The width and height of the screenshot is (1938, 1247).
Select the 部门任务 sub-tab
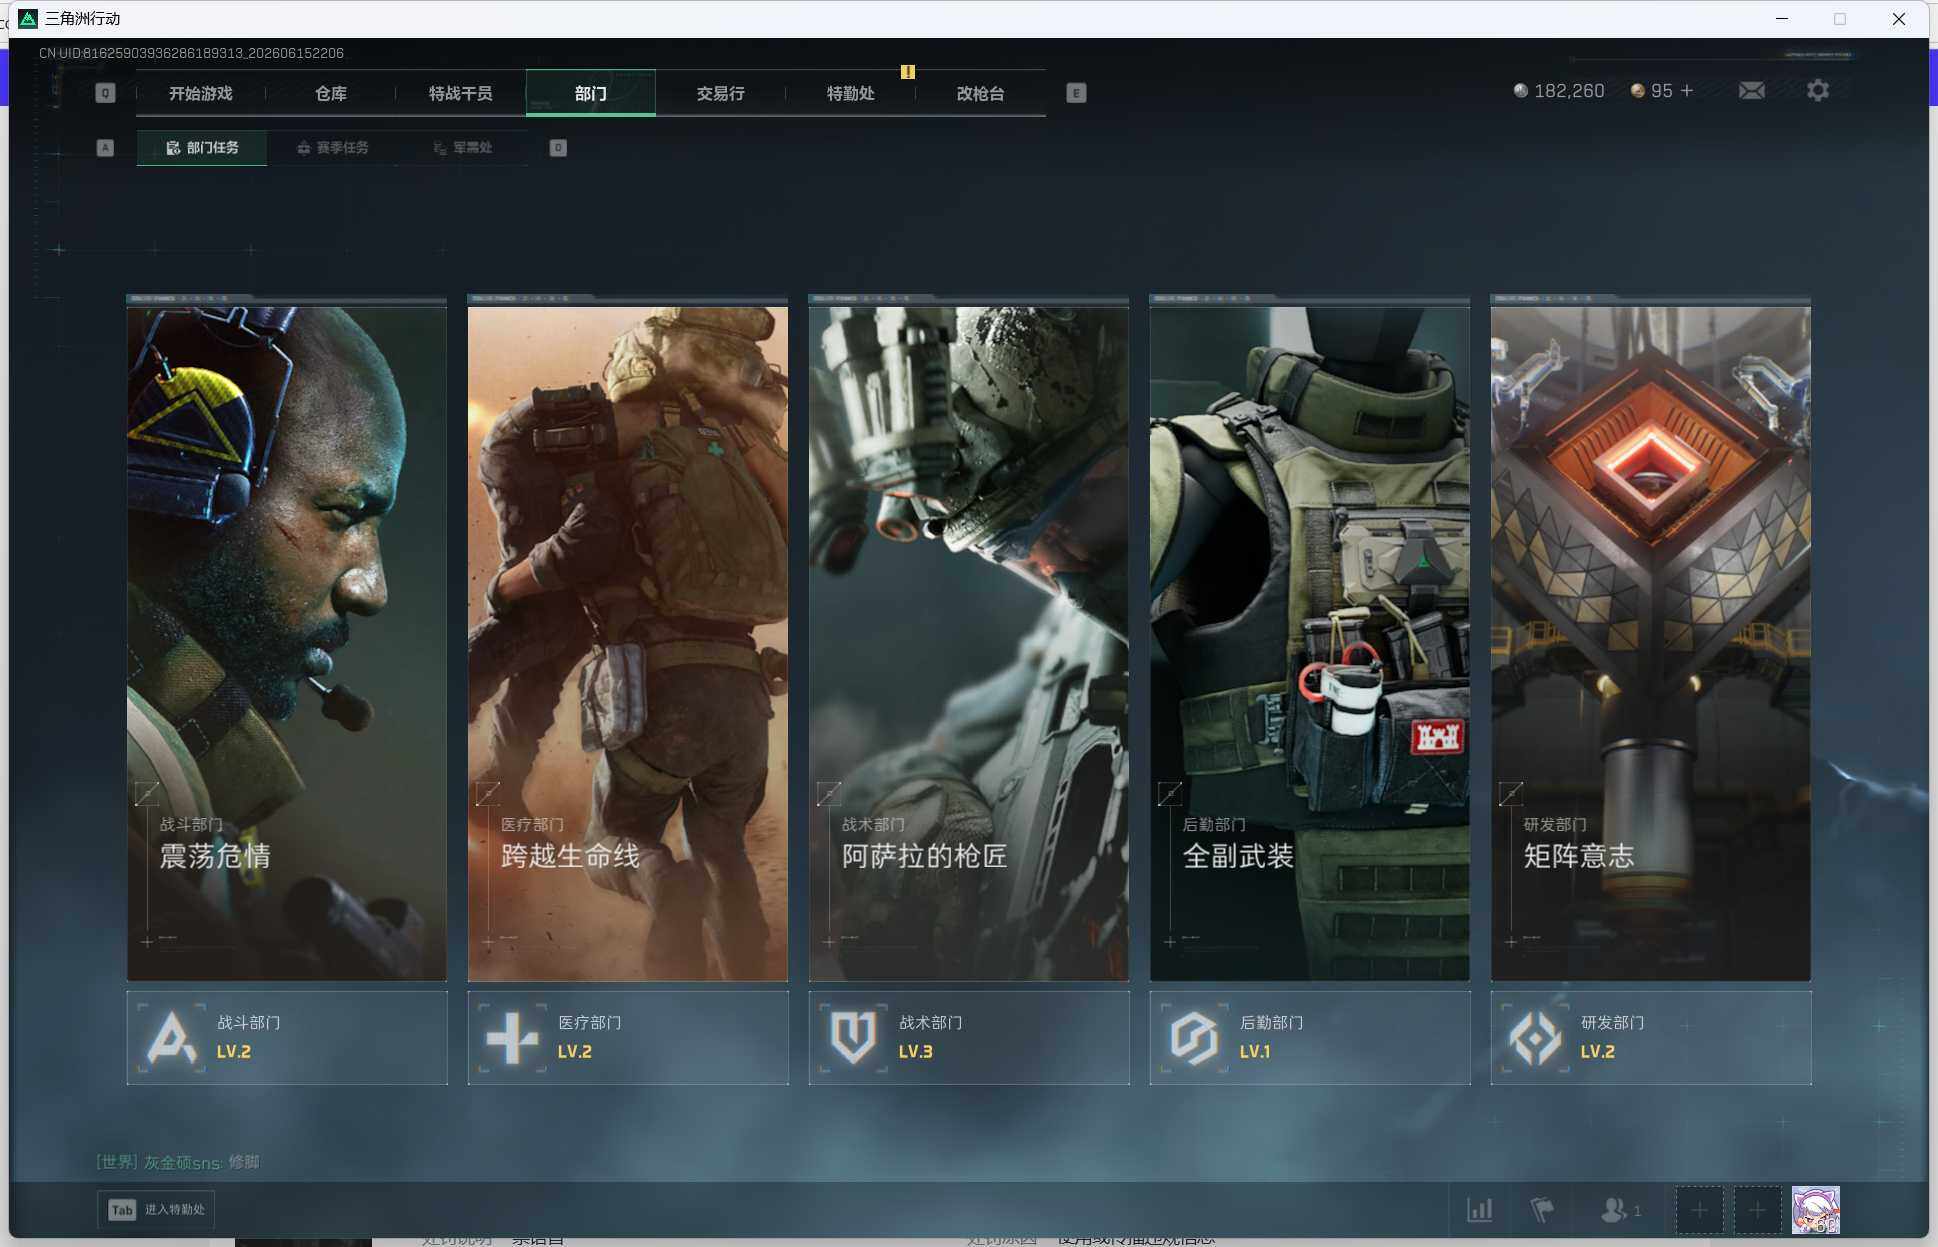(202, 147)
